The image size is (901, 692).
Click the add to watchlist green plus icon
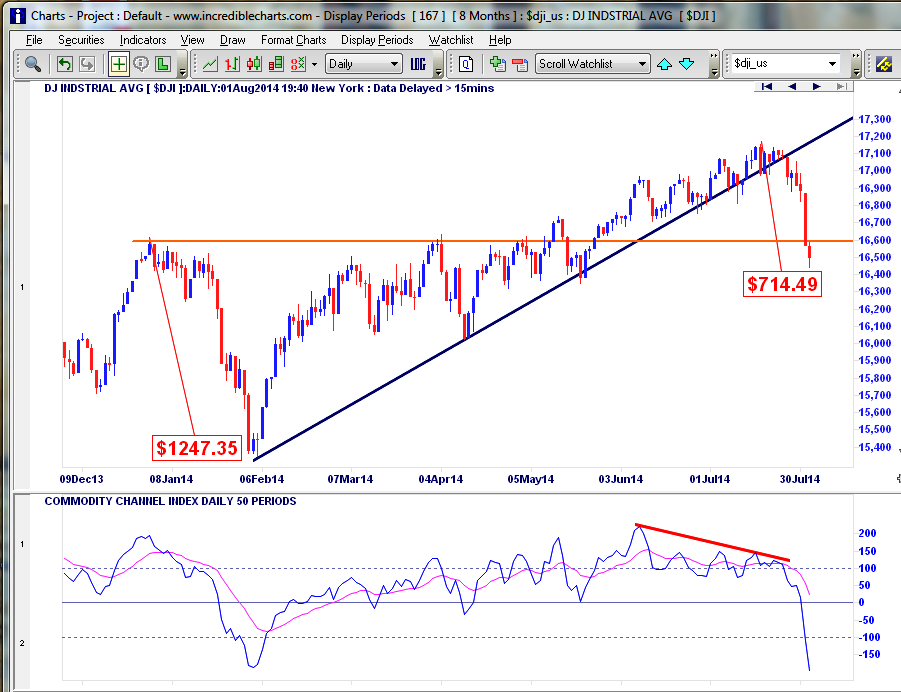tap(498, 64)
